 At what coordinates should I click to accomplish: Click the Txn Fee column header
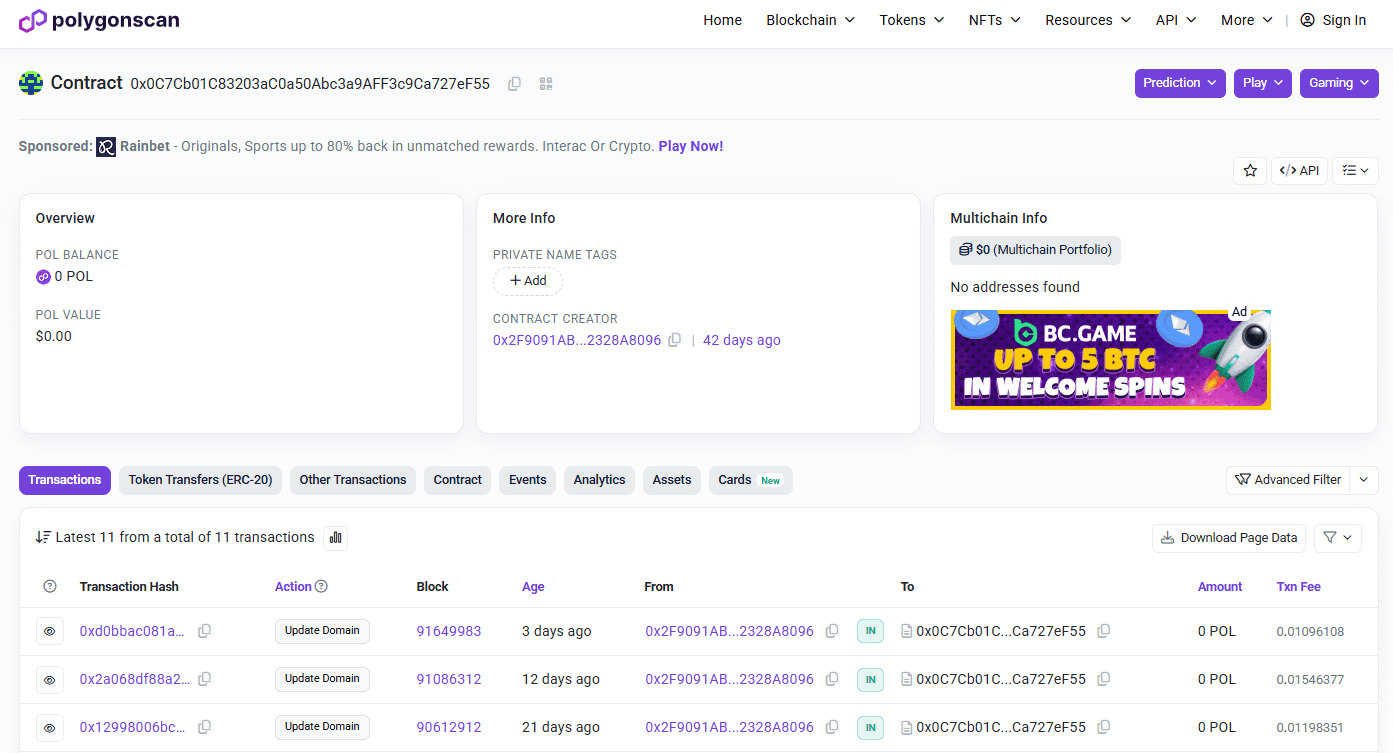coord(1299,587)
